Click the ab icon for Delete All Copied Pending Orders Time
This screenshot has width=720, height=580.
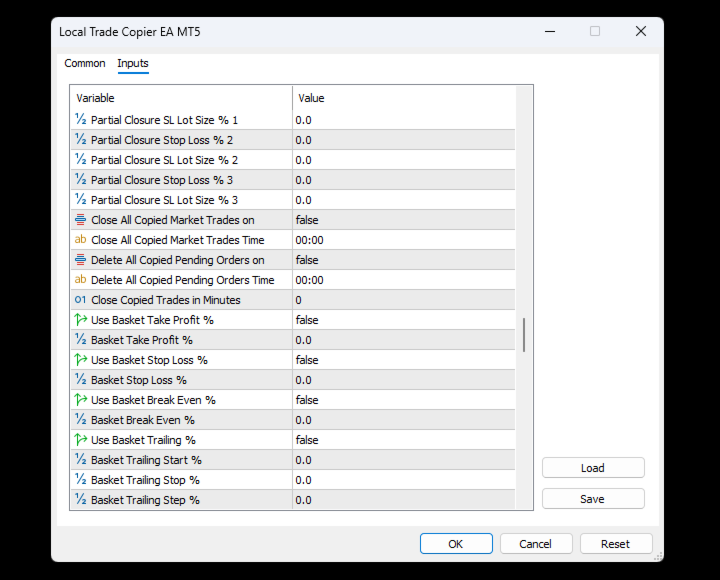click(80, 280)
